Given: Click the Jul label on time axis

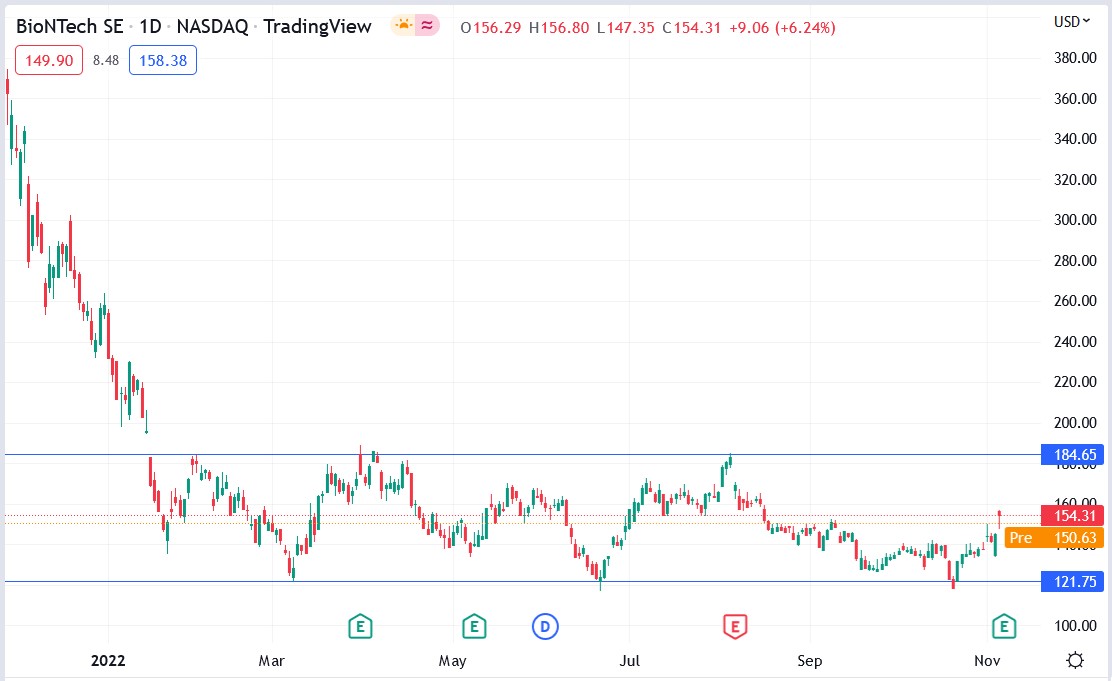Looking at the screenshot, I should [630, 661].
